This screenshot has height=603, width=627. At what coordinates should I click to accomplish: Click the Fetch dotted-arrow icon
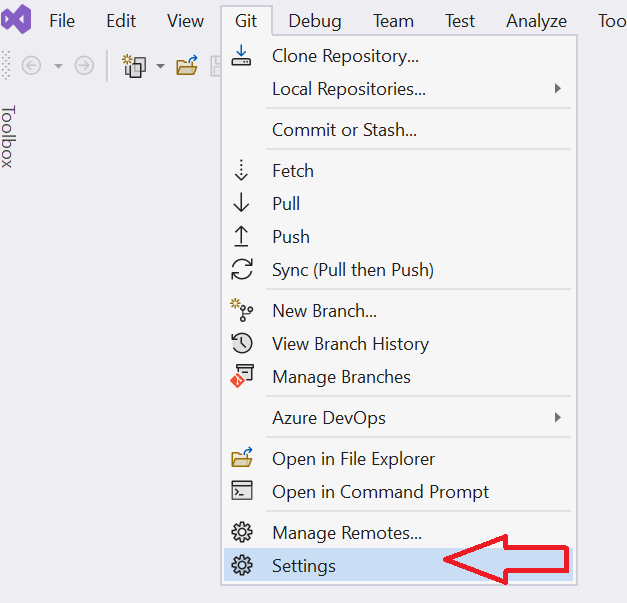[x=242, y=171]
